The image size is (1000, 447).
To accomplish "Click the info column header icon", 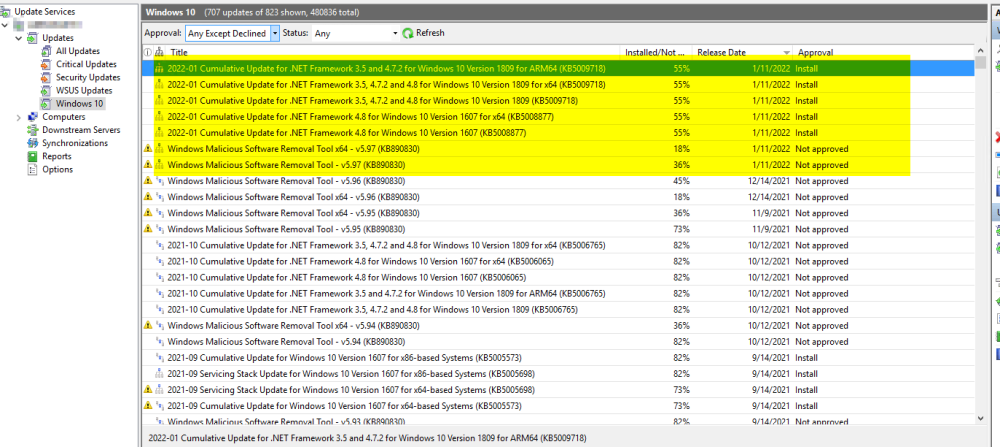I will point(148,53).
